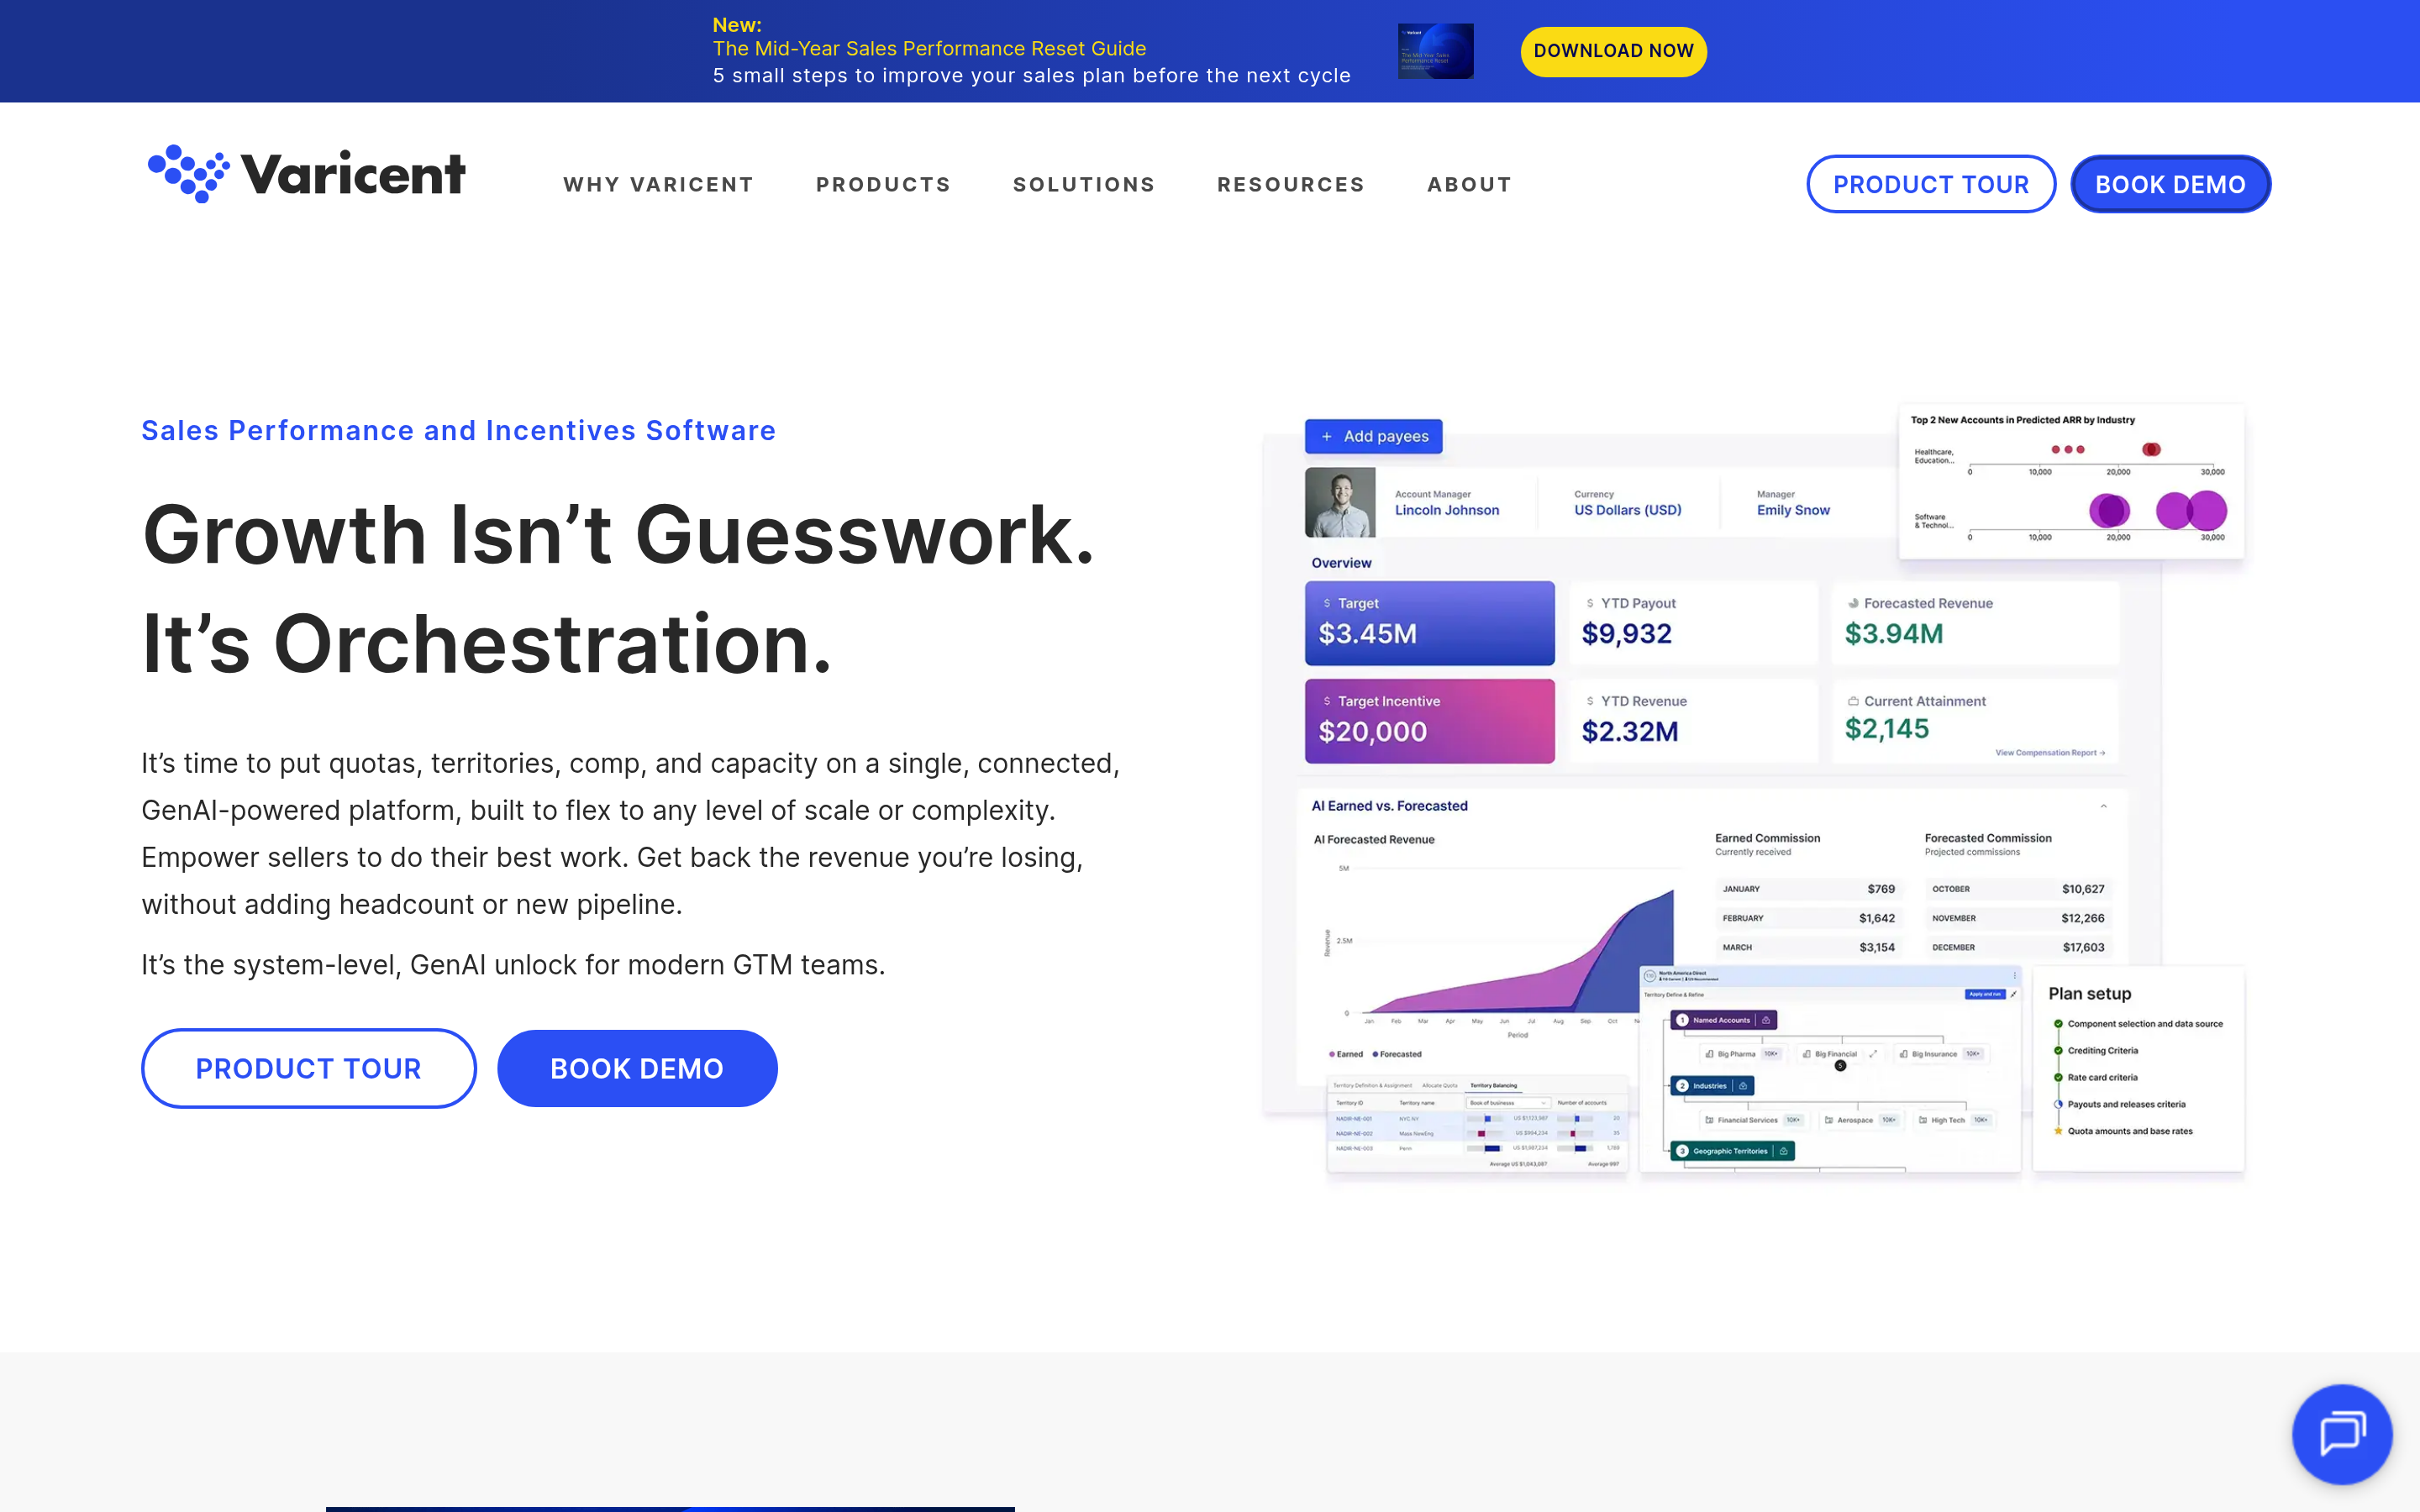
Task: Click the 'It's Orchestration.' headline
Action: click(x=486, y=644)
